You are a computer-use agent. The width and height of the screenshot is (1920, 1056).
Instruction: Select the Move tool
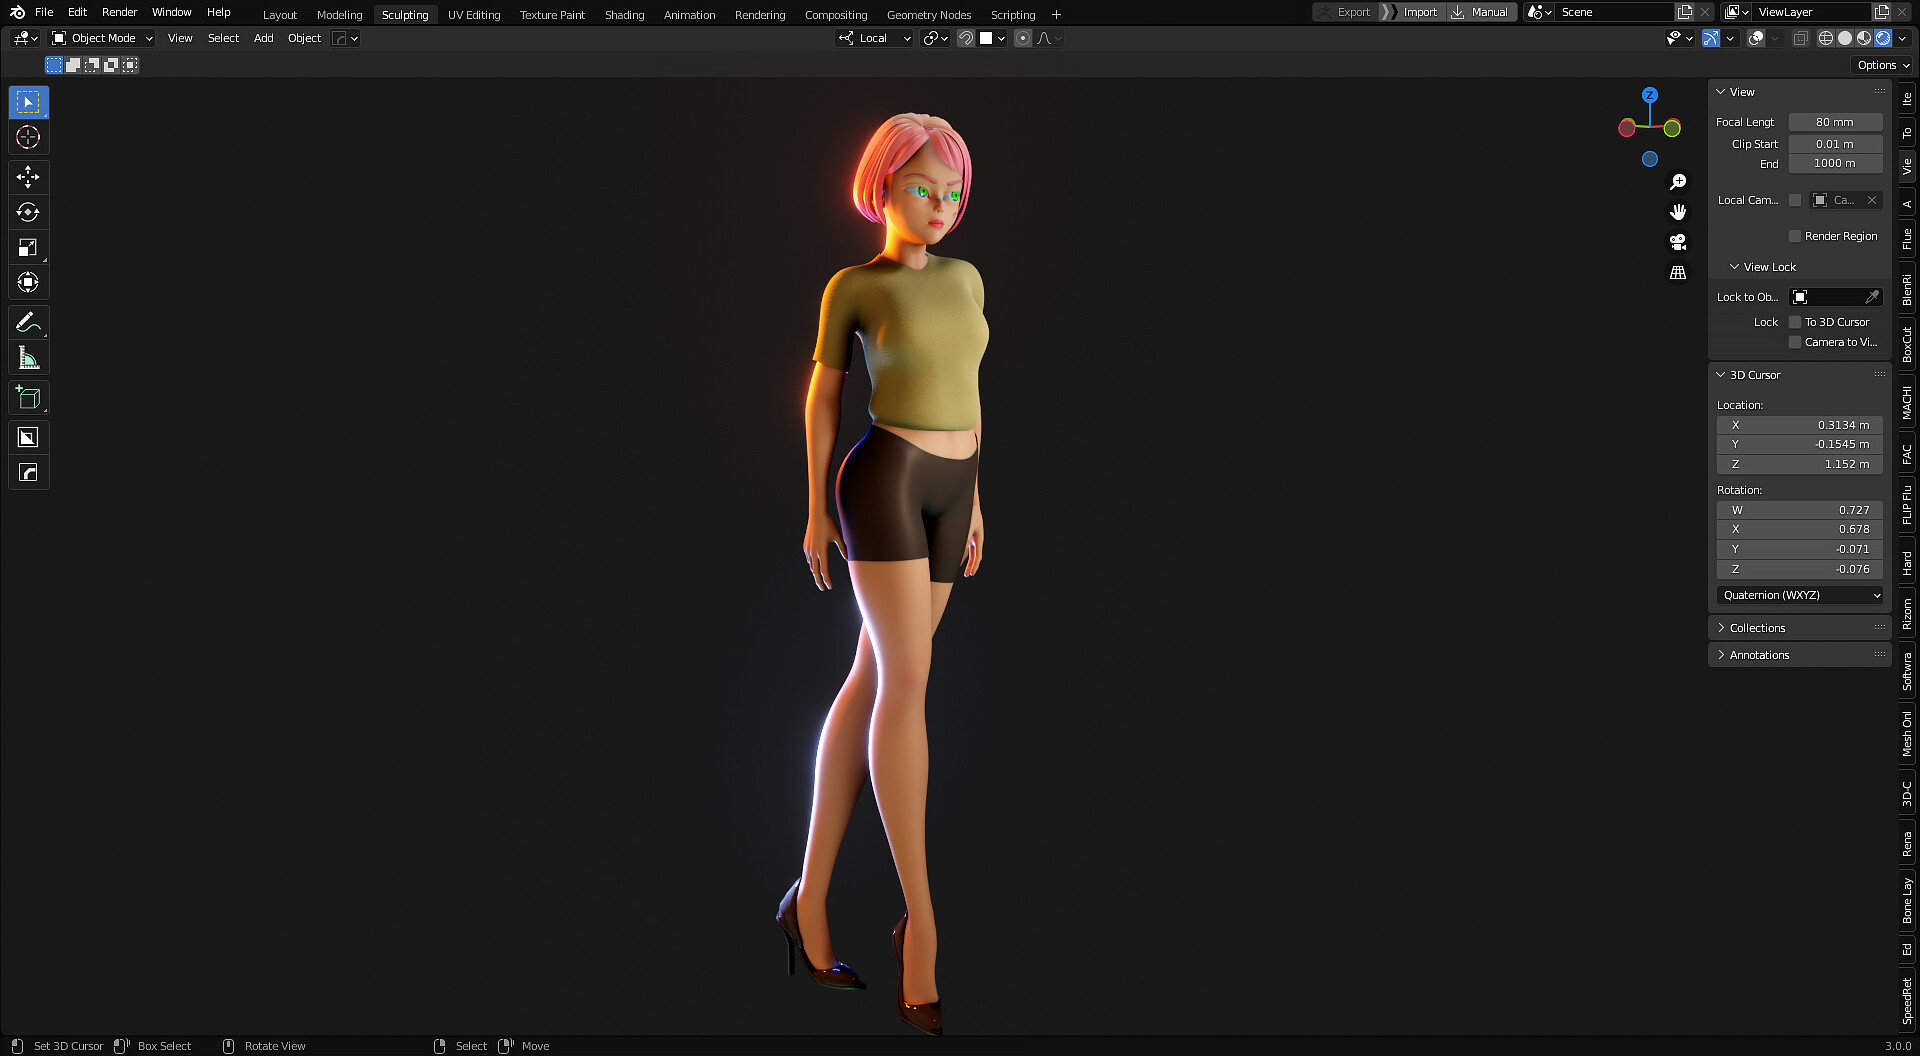click(28, 177)
